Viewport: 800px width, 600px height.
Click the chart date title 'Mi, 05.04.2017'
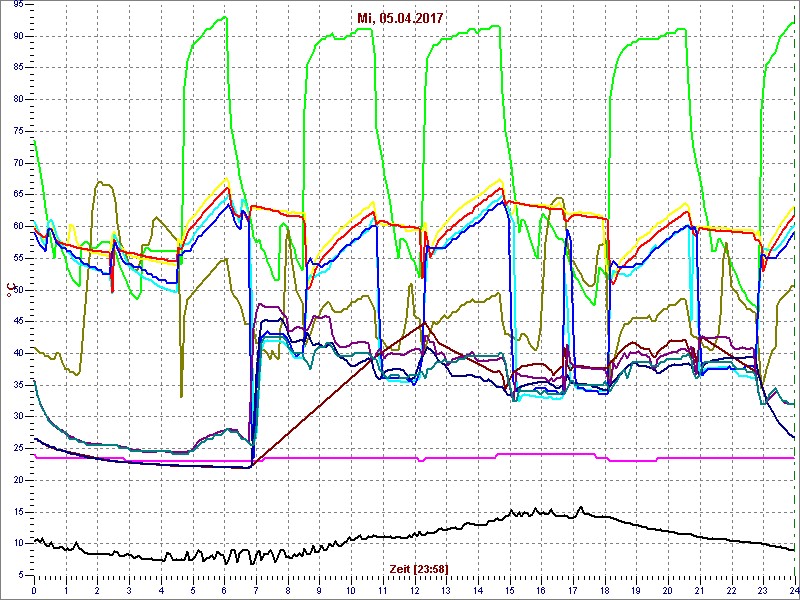pos(399,19)
